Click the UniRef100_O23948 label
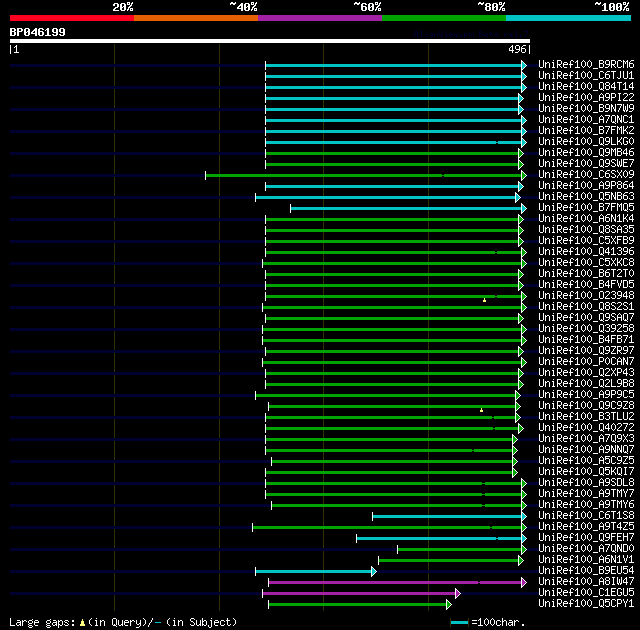The image size is (640, 630). pyautogui.click(x=586, y=295)
